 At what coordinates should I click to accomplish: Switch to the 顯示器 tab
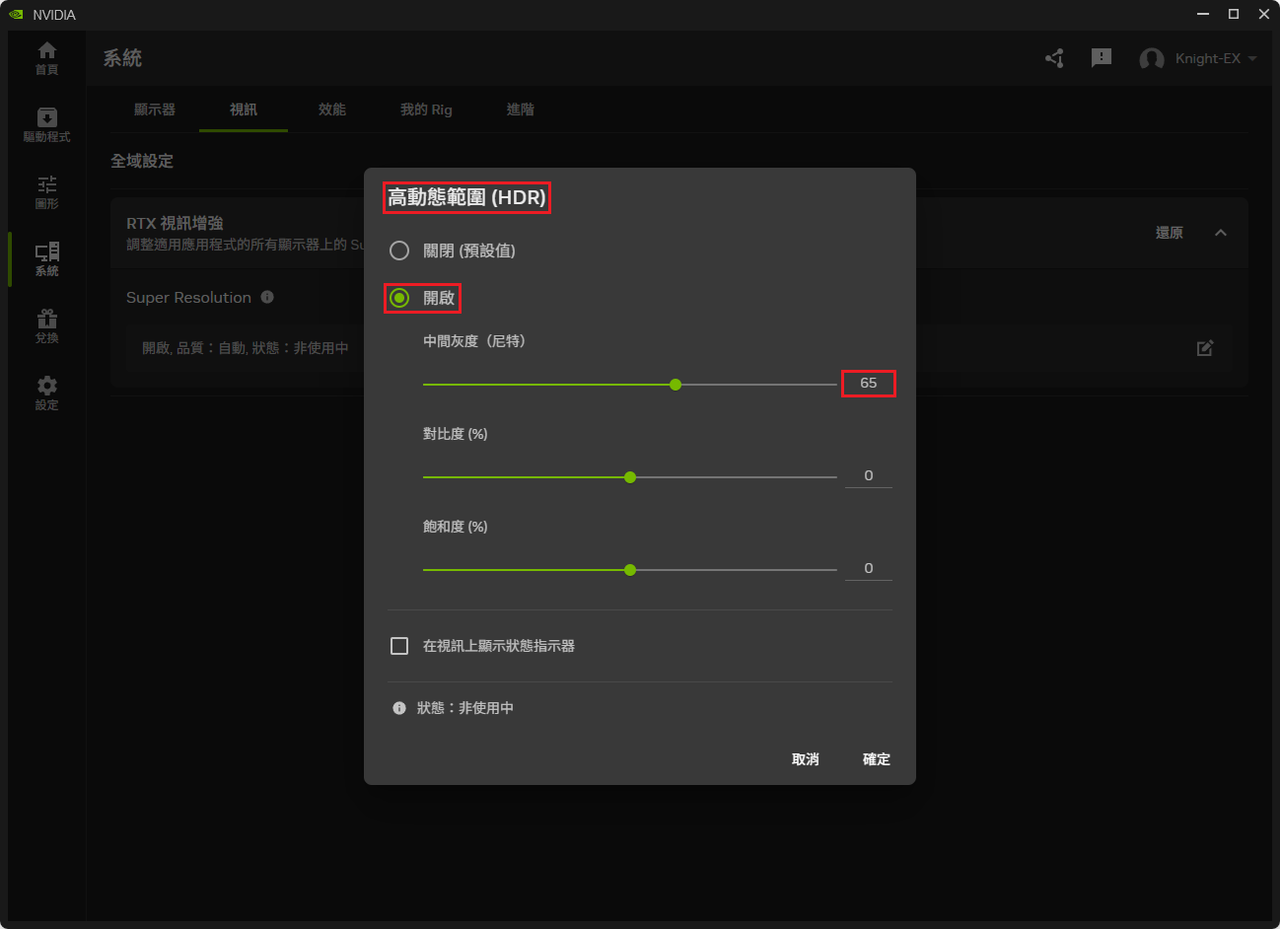tap(155, 109)
